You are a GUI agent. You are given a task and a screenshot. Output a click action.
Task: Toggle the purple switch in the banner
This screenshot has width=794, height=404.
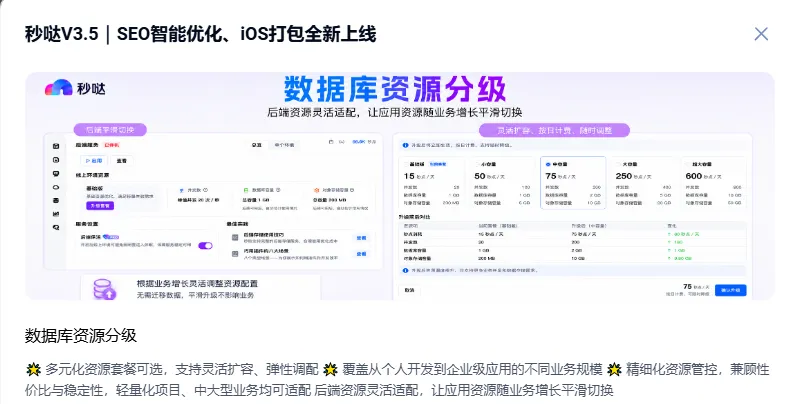click(205, 246)
